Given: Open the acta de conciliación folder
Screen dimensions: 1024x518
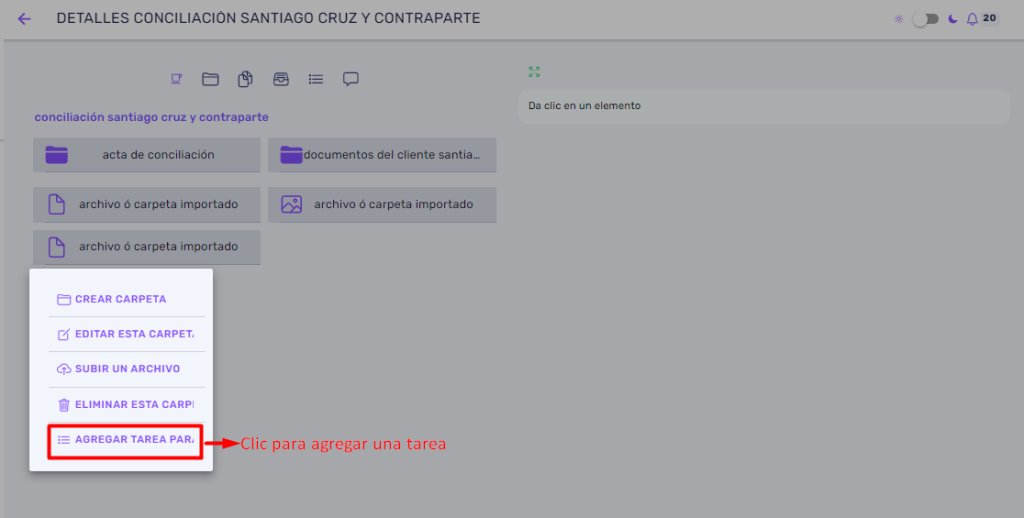Looking at the screenshot, I should tap(147, 155).
